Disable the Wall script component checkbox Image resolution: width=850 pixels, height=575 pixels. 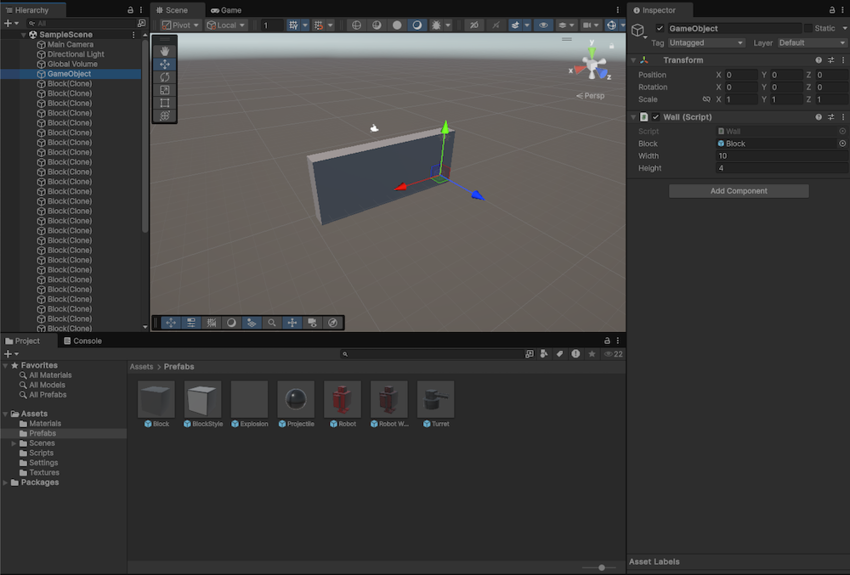click(656, 118)
